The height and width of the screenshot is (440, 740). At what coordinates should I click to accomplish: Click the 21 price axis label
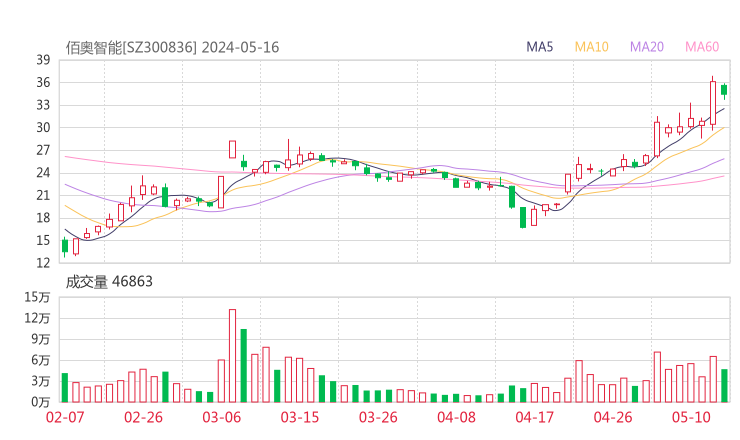coord(43,195)
